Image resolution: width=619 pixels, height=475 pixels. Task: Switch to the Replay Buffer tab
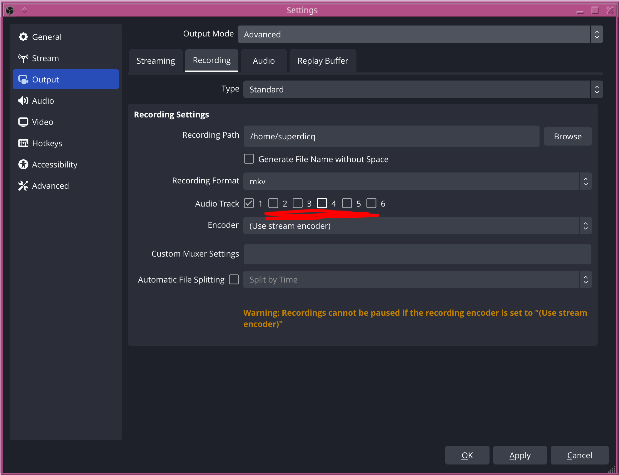[322, 61]
